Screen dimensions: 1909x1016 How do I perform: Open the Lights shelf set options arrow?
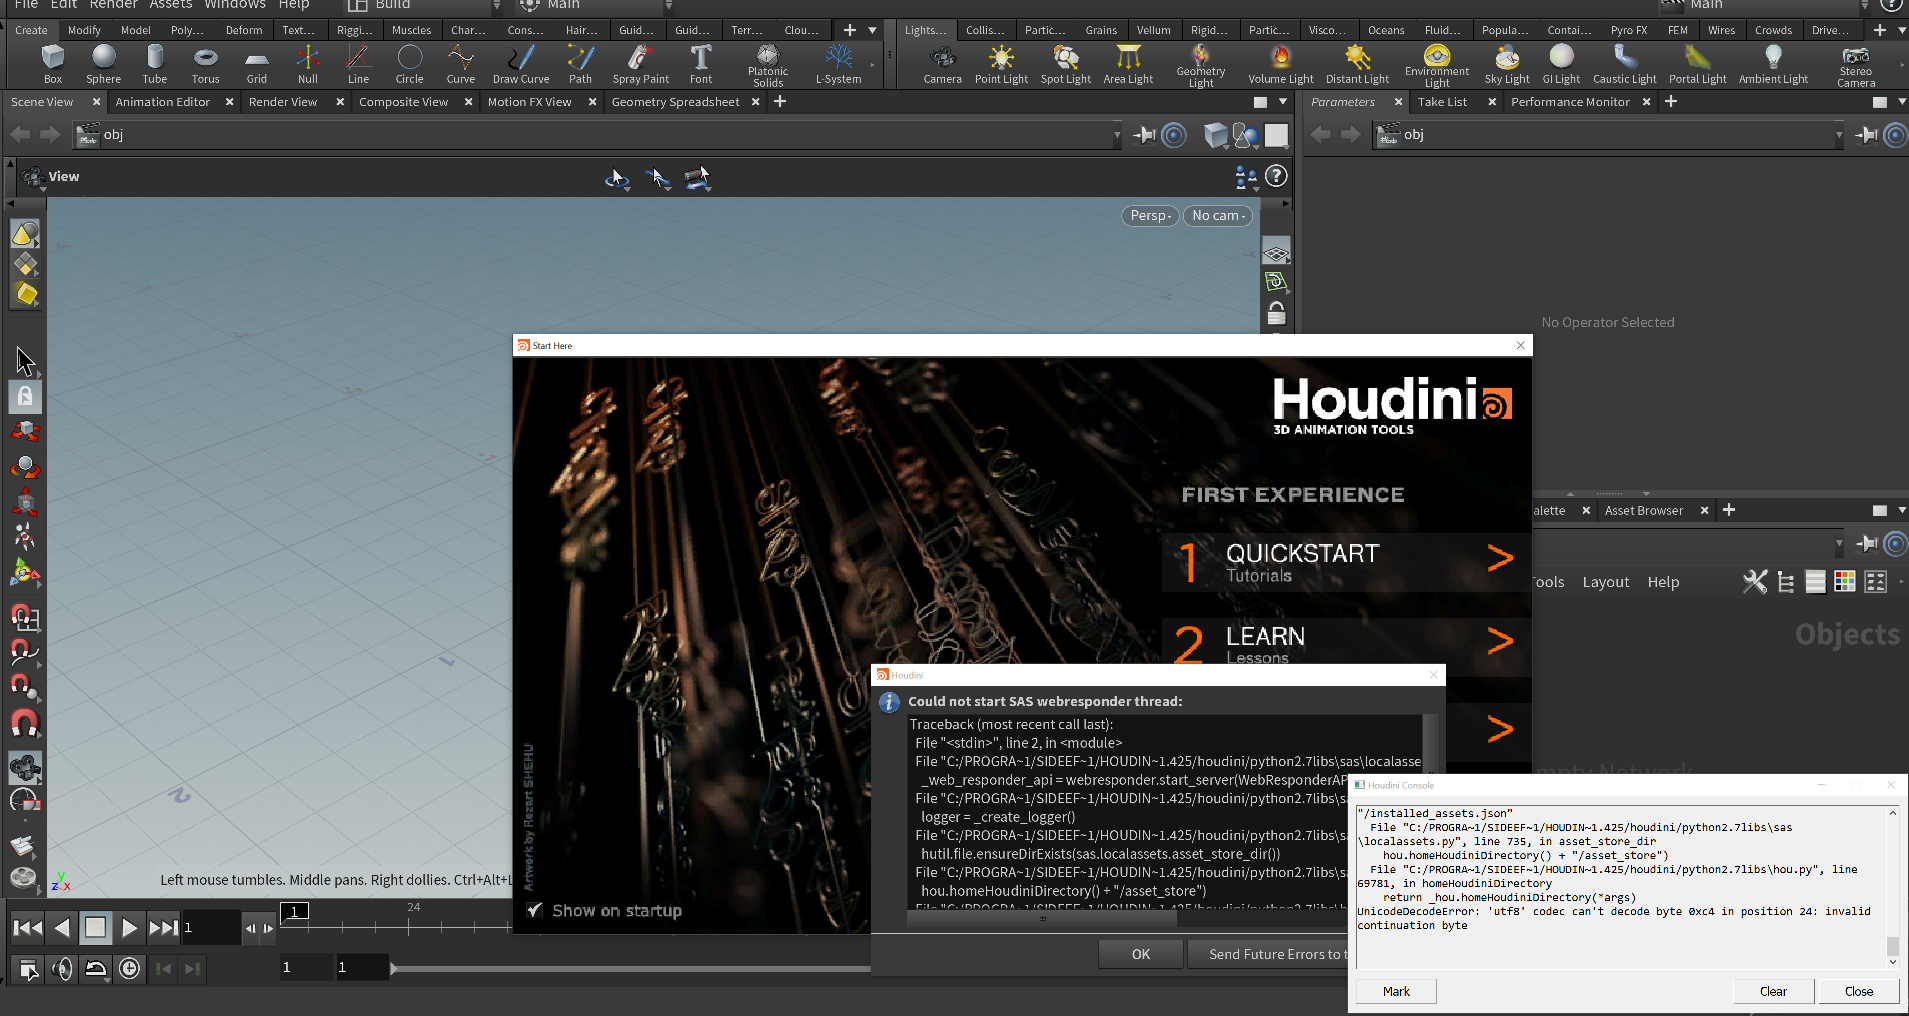click(x=1901, y=30)
